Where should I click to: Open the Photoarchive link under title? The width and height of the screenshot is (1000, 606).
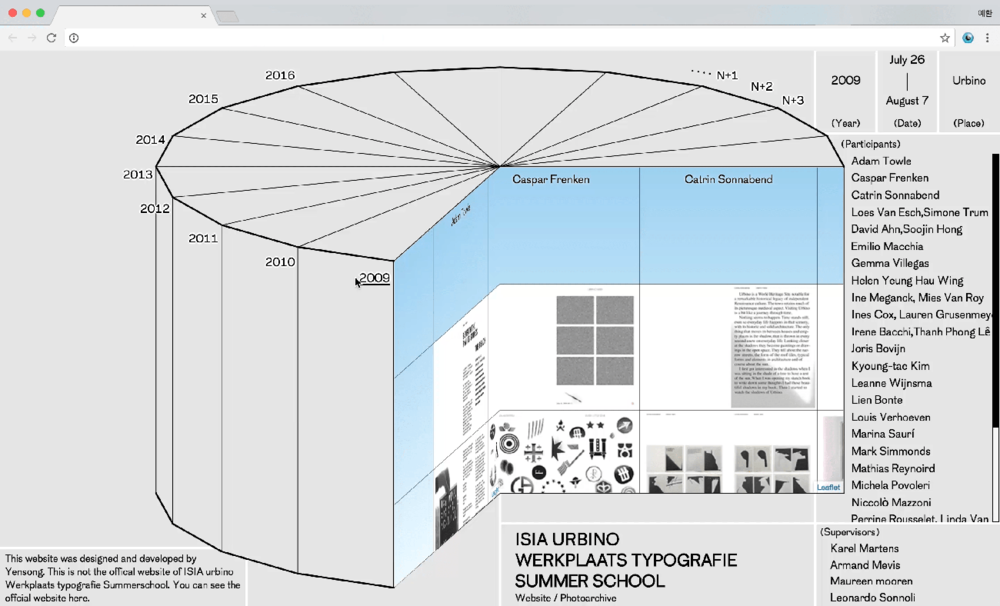tap(588, 598)
